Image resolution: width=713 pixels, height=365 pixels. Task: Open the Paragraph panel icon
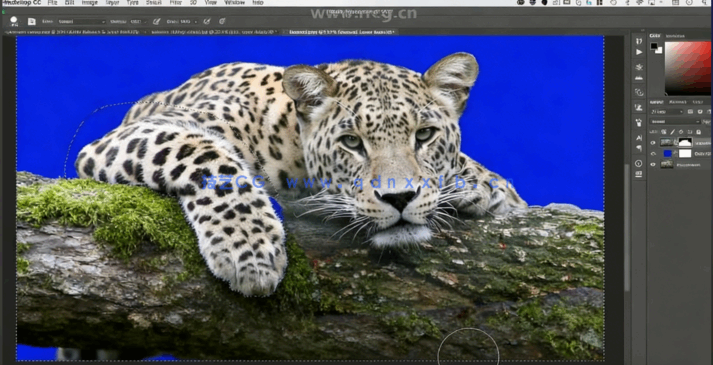tap(639, 148)
